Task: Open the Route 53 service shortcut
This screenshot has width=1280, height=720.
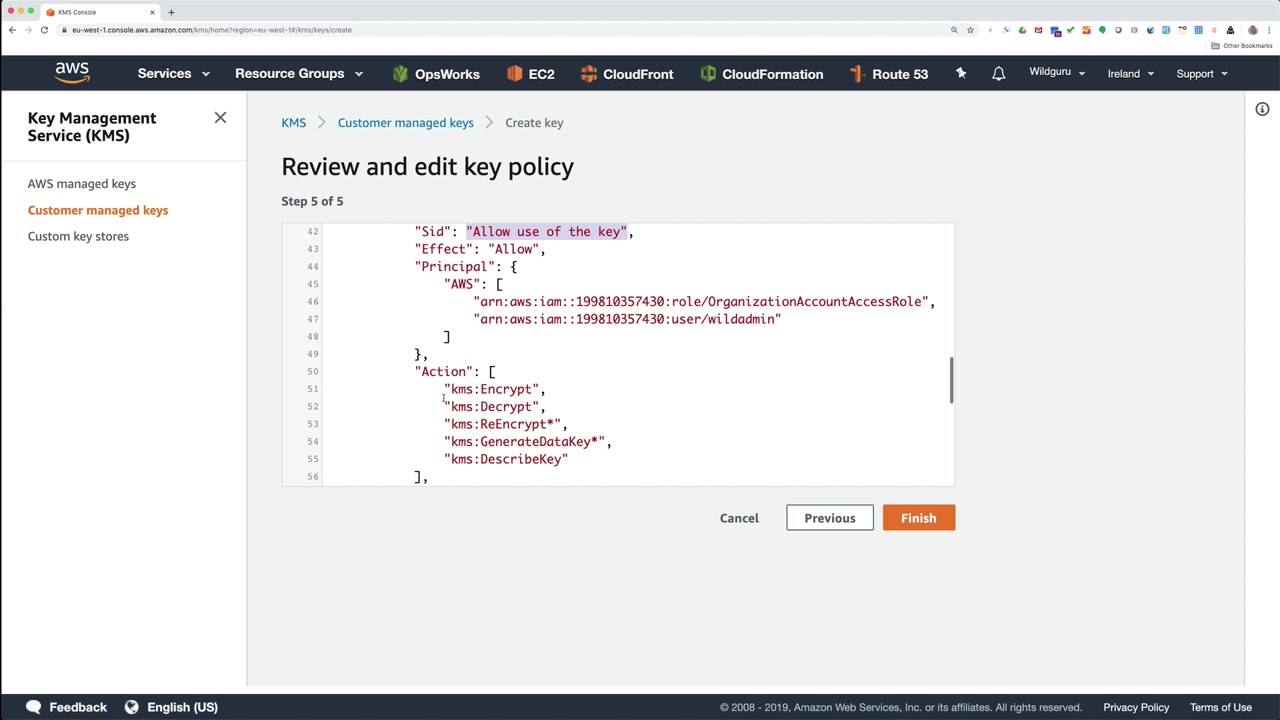Action: point(888,74)
